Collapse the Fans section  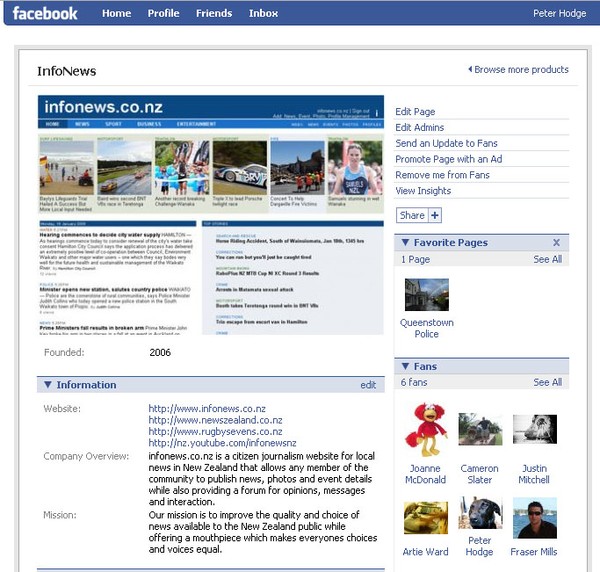403,366
